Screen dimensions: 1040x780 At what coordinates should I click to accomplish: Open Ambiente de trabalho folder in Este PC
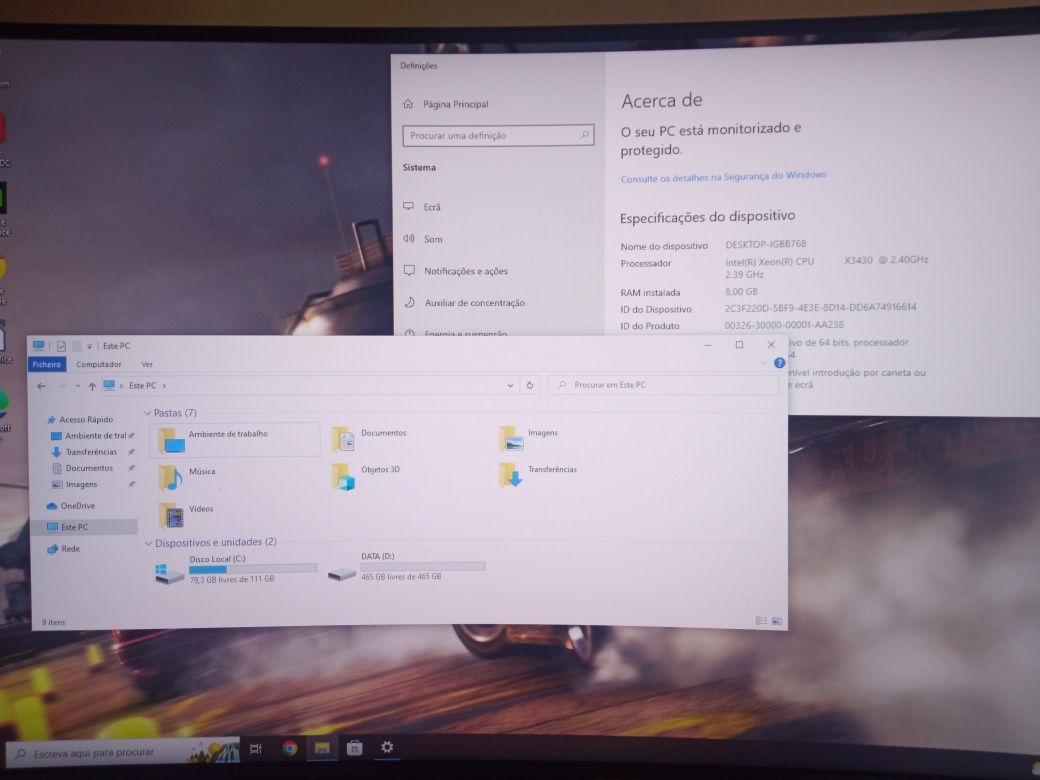coord(235,440)
